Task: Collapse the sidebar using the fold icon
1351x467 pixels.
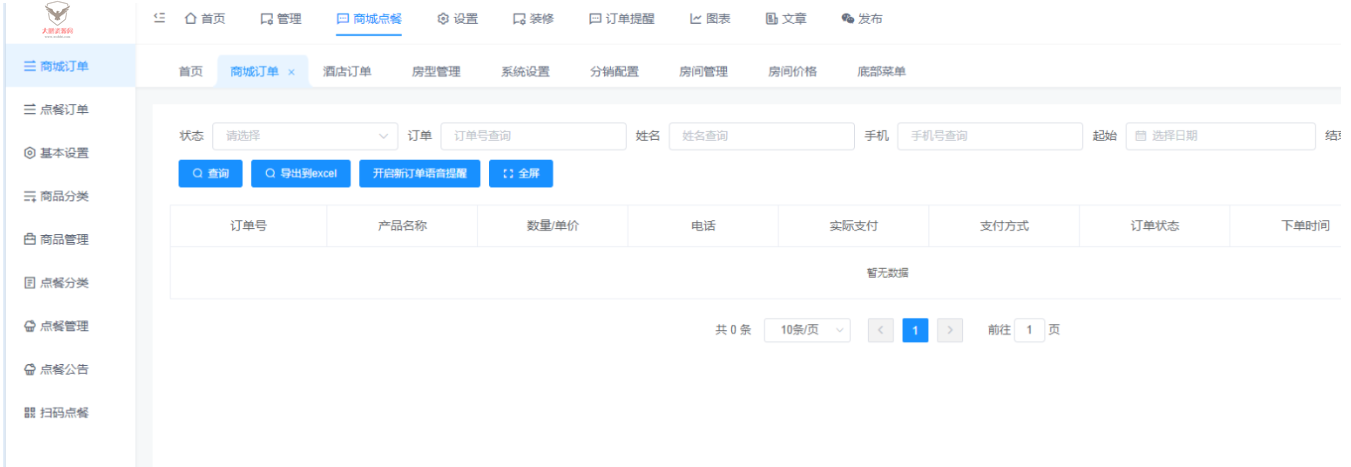Action: click(160, 19)
